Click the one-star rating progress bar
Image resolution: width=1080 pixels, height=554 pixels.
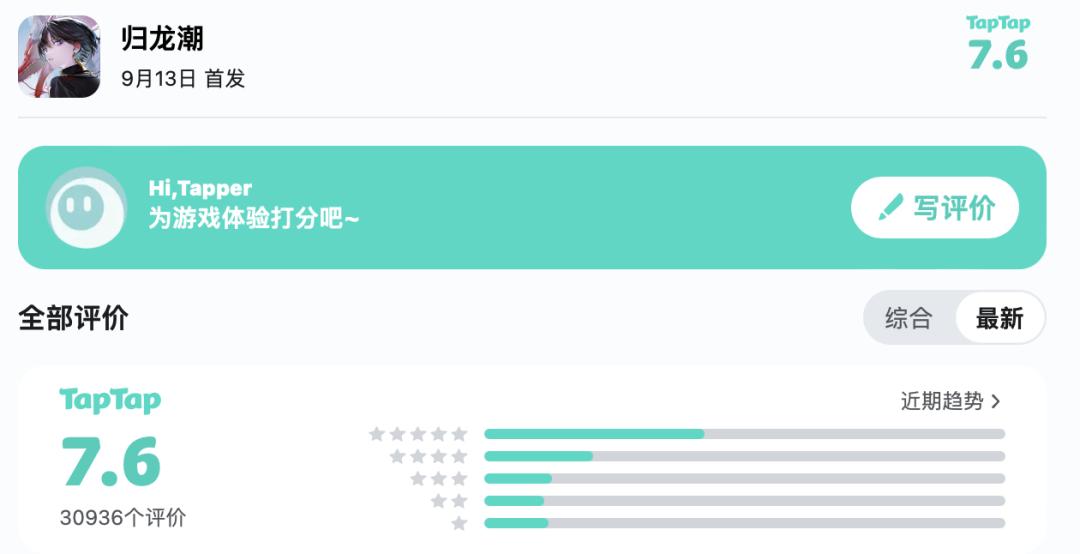point(745,523)
